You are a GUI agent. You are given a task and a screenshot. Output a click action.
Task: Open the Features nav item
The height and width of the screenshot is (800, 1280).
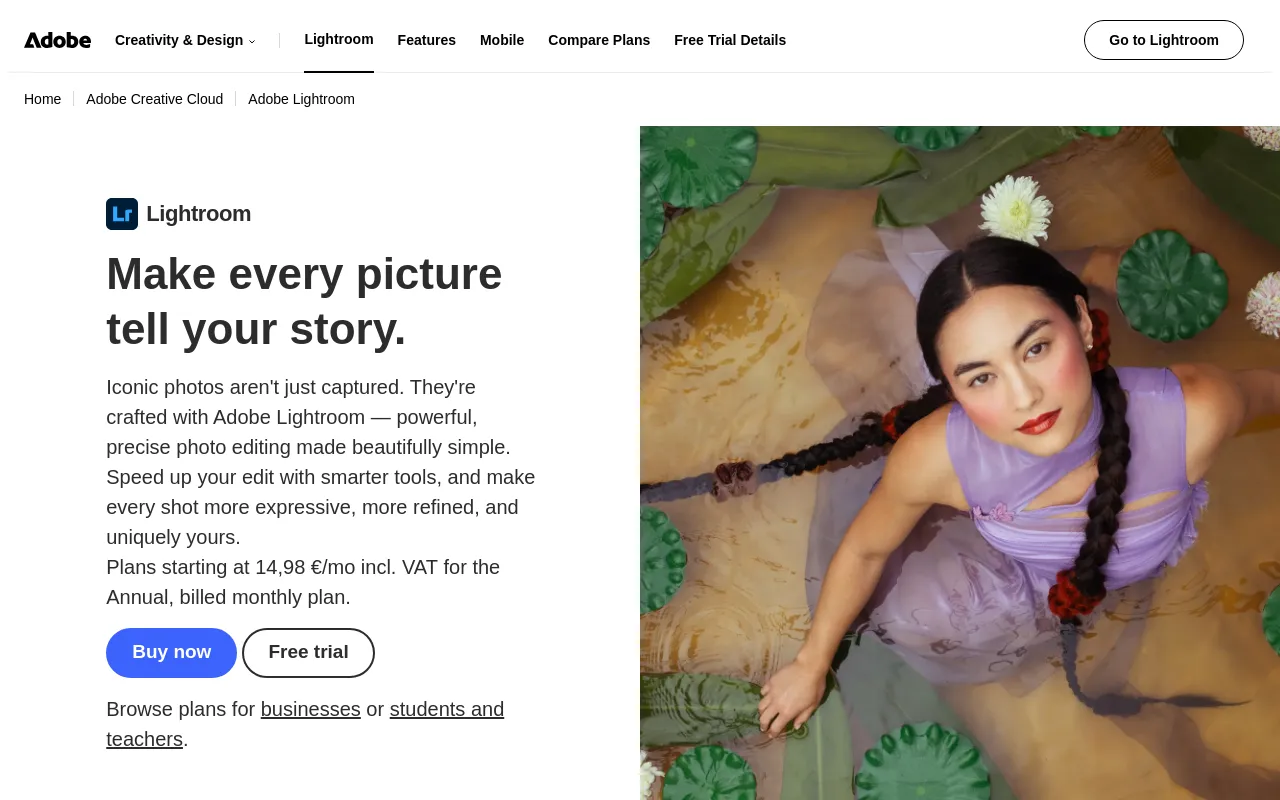427,40
